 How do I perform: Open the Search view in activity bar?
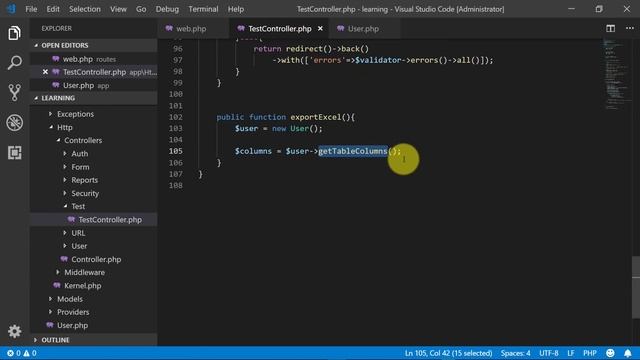[x=14, y=63]
